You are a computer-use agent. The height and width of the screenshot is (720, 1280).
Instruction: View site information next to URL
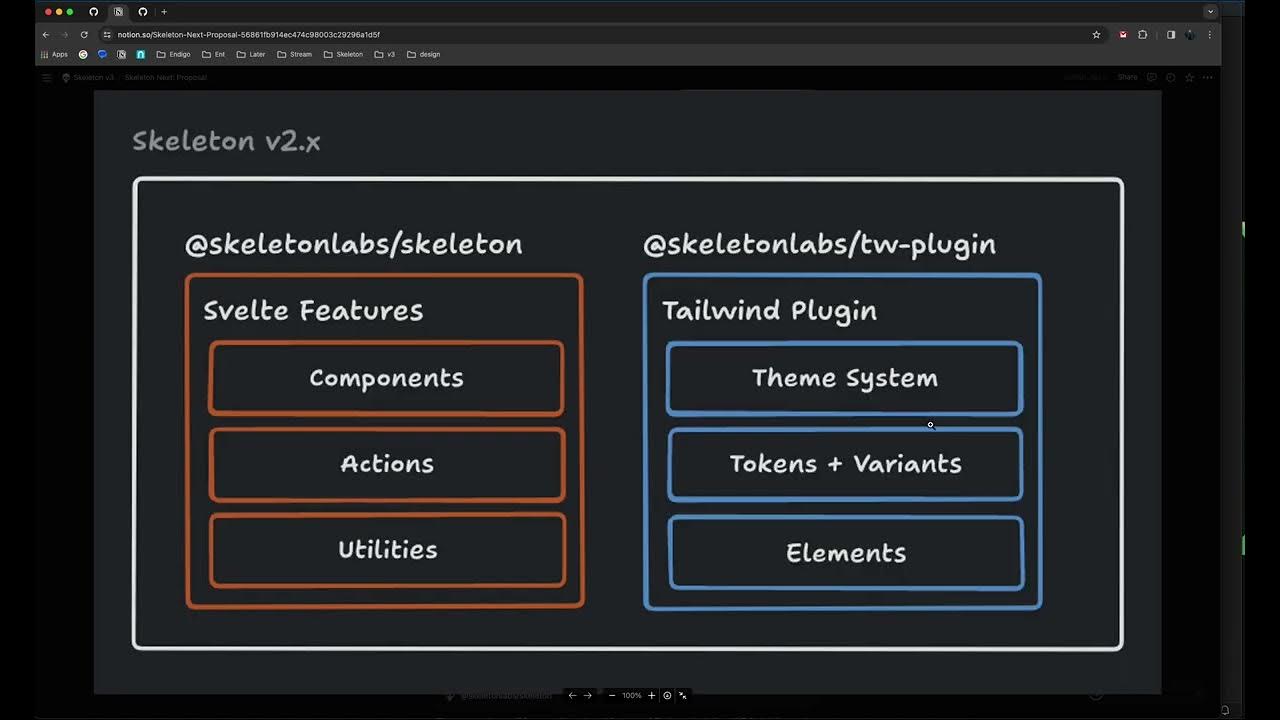107,34
